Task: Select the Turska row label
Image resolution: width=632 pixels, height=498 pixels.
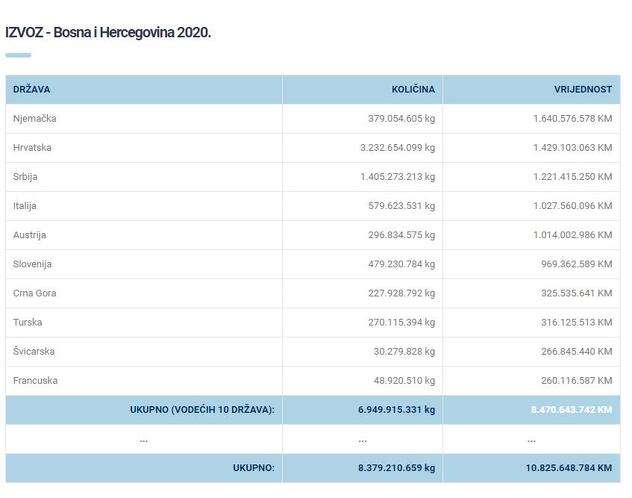Action: pyautogui.click(x=28, y=322)
